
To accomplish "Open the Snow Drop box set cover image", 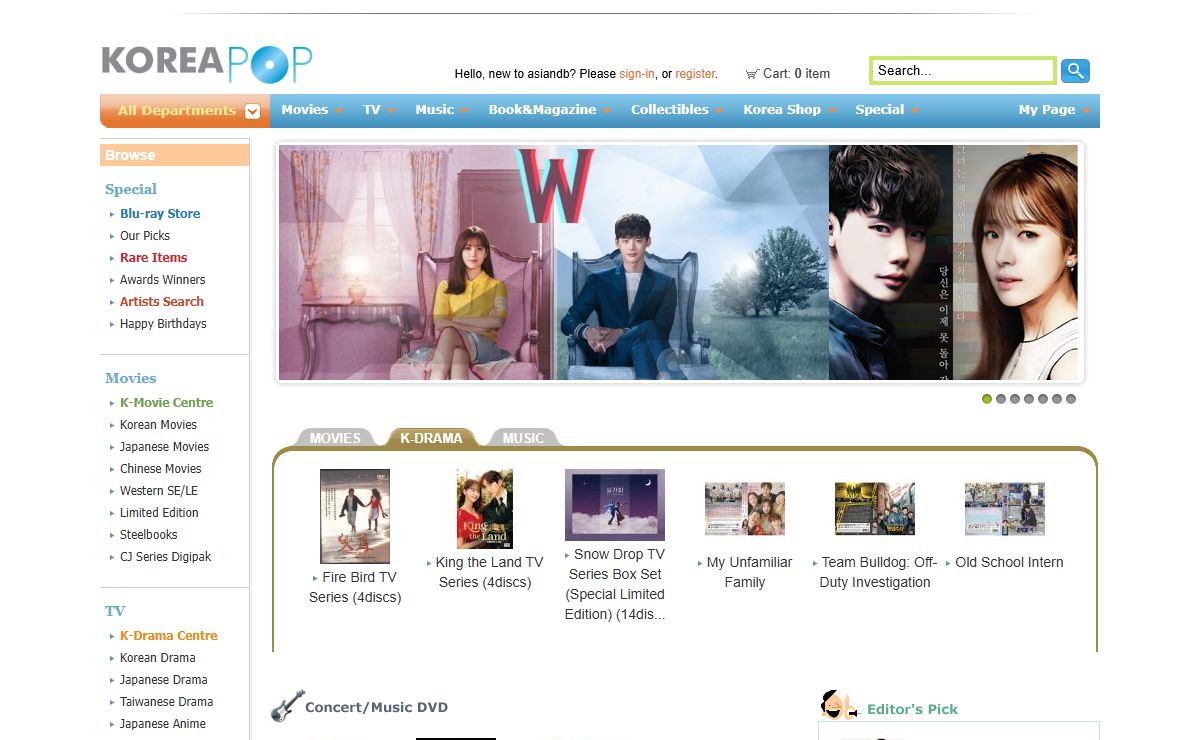I will 615,505.
